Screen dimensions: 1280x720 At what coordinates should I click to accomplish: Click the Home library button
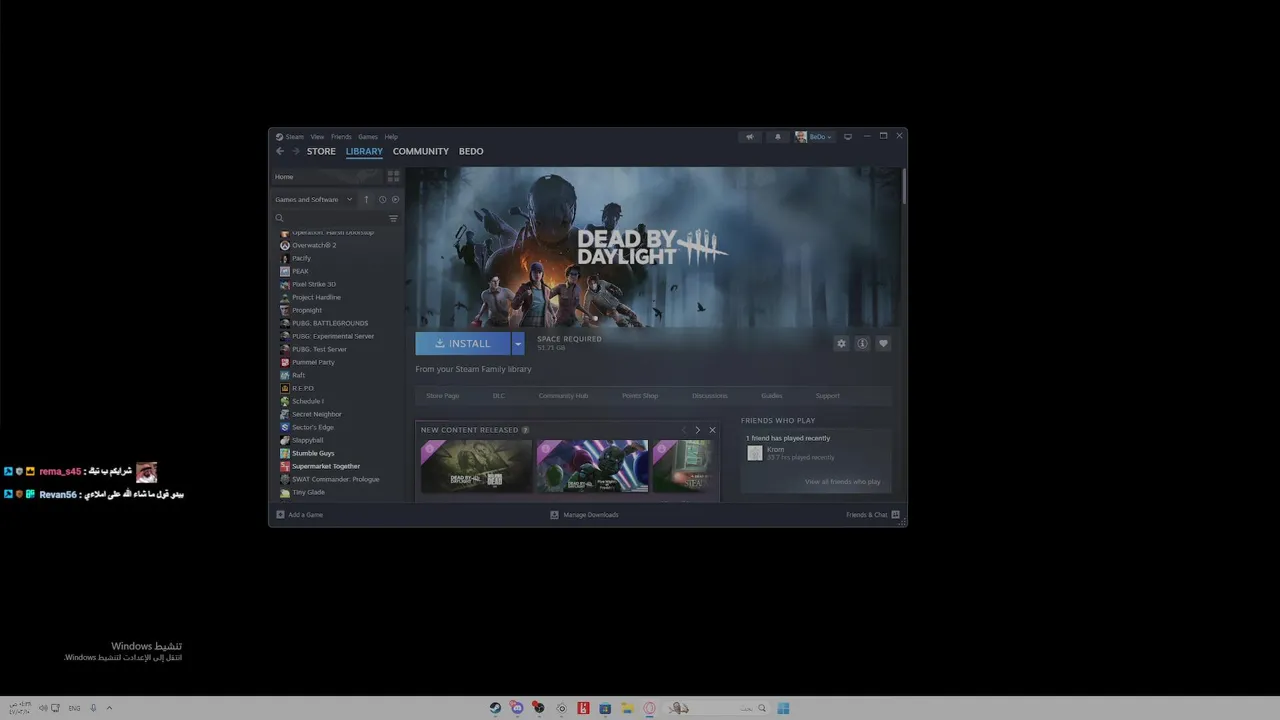click(327, 176)
